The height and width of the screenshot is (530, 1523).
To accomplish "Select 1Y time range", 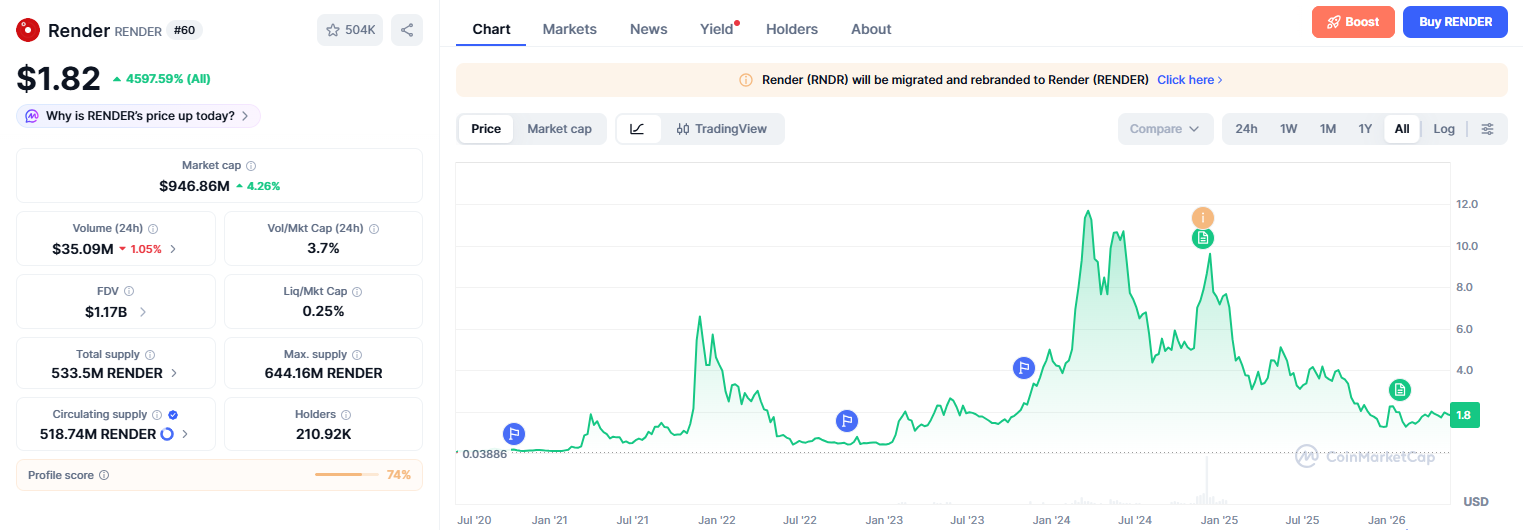I will pos(1365,129).
